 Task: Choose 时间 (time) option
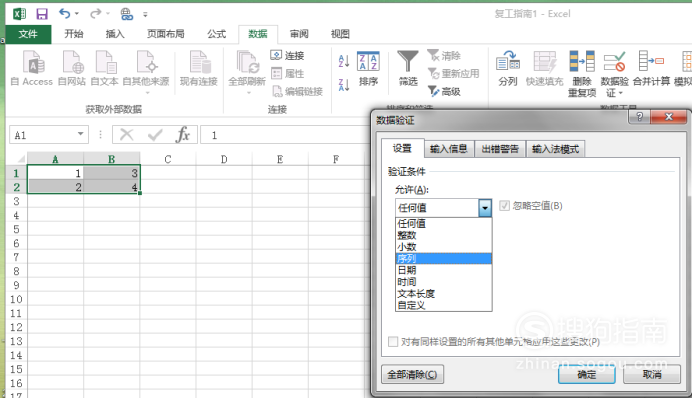coord(444,282)
